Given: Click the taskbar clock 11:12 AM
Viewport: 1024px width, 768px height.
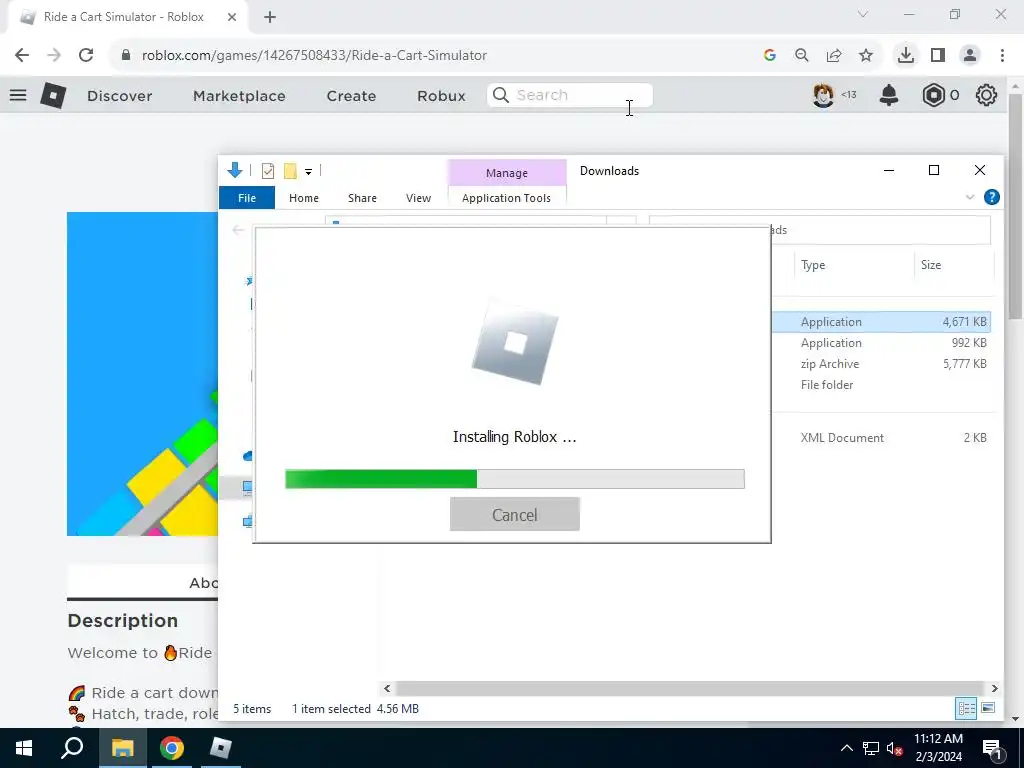Looking at the screenshot, I should click(x=938, y=739).
